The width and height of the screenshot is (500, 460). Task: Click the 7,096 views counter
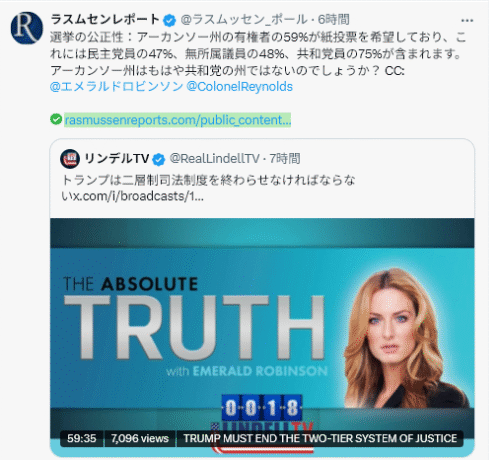[140, 438]
